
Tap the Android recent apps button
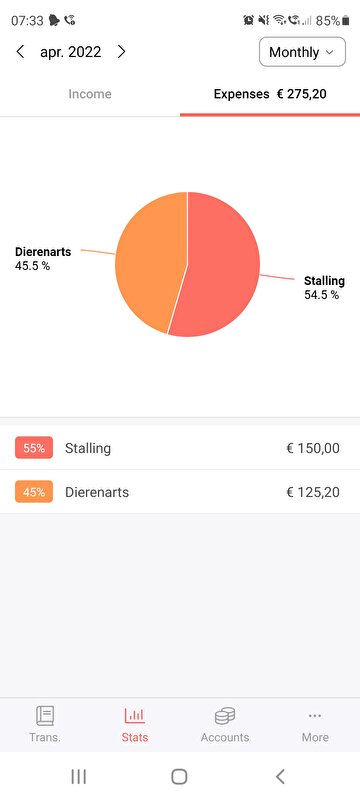[79, 777]
